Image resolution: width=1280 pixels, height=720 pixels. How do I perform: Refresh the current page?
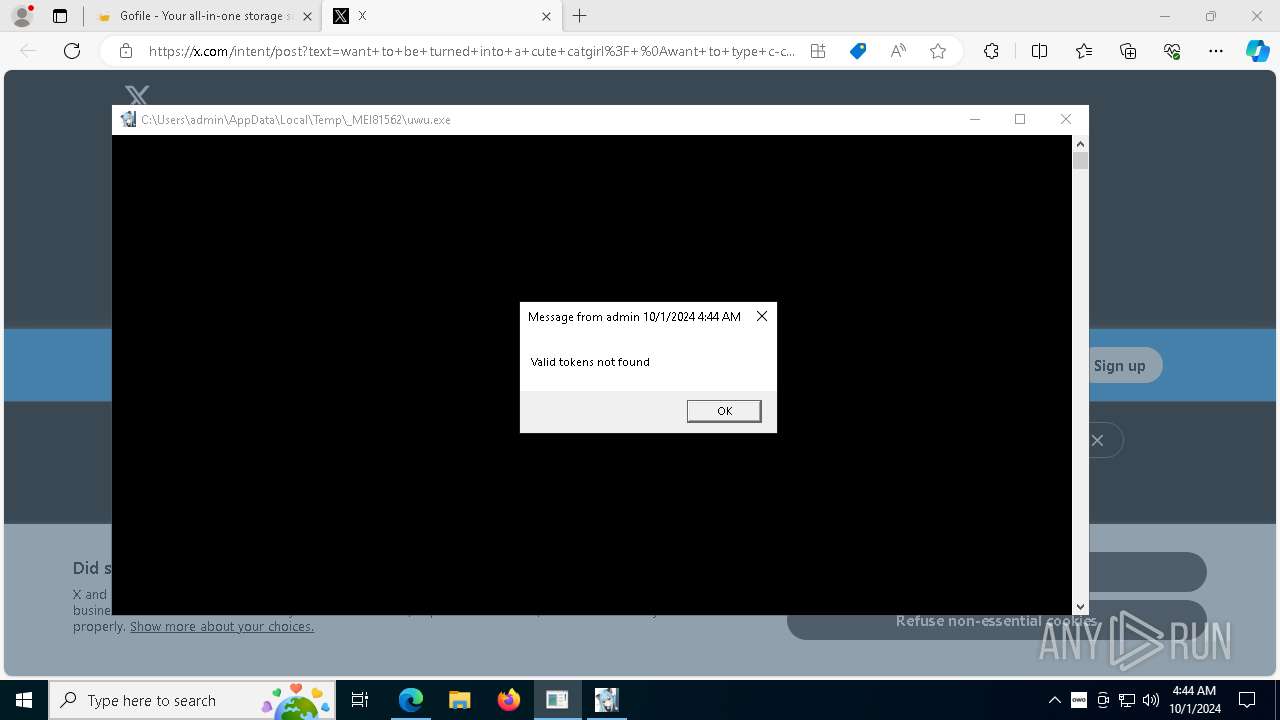(72, 51)
